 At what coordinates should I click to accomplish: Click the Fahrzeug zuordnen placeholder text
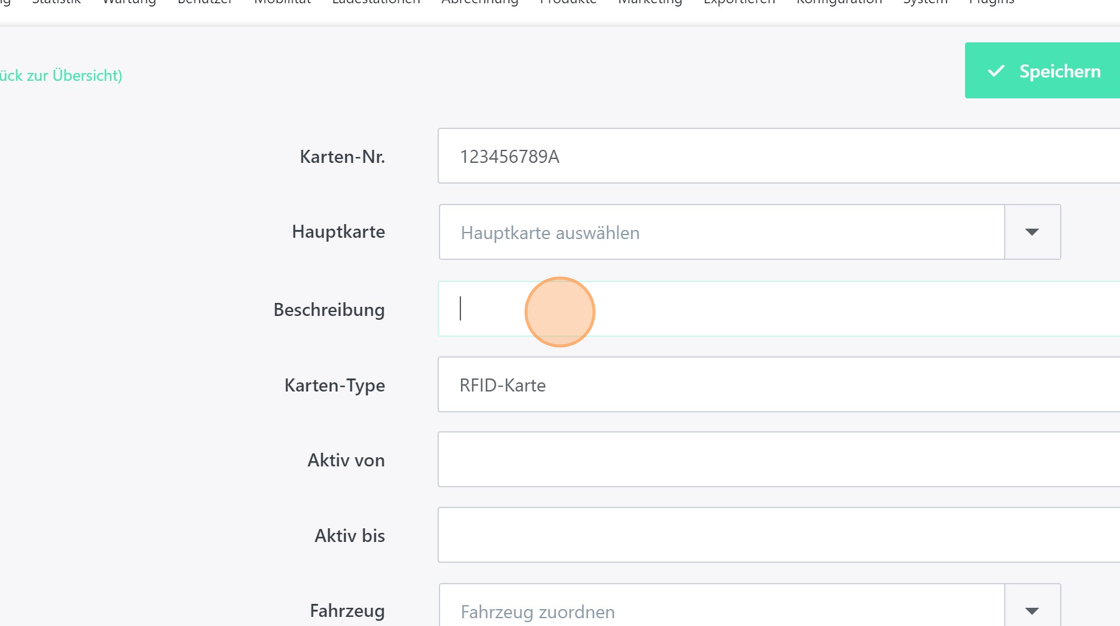click(x=538, y=611)
